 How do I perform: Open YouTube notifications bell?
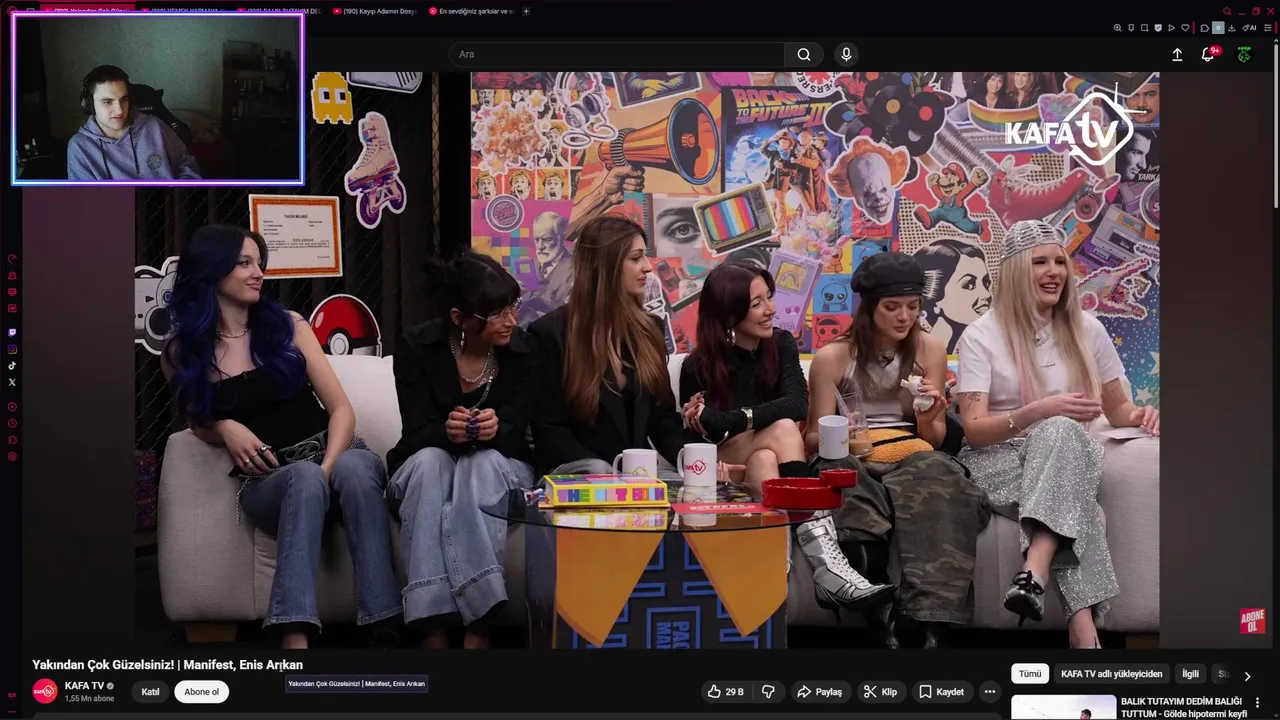[1208, 55]
